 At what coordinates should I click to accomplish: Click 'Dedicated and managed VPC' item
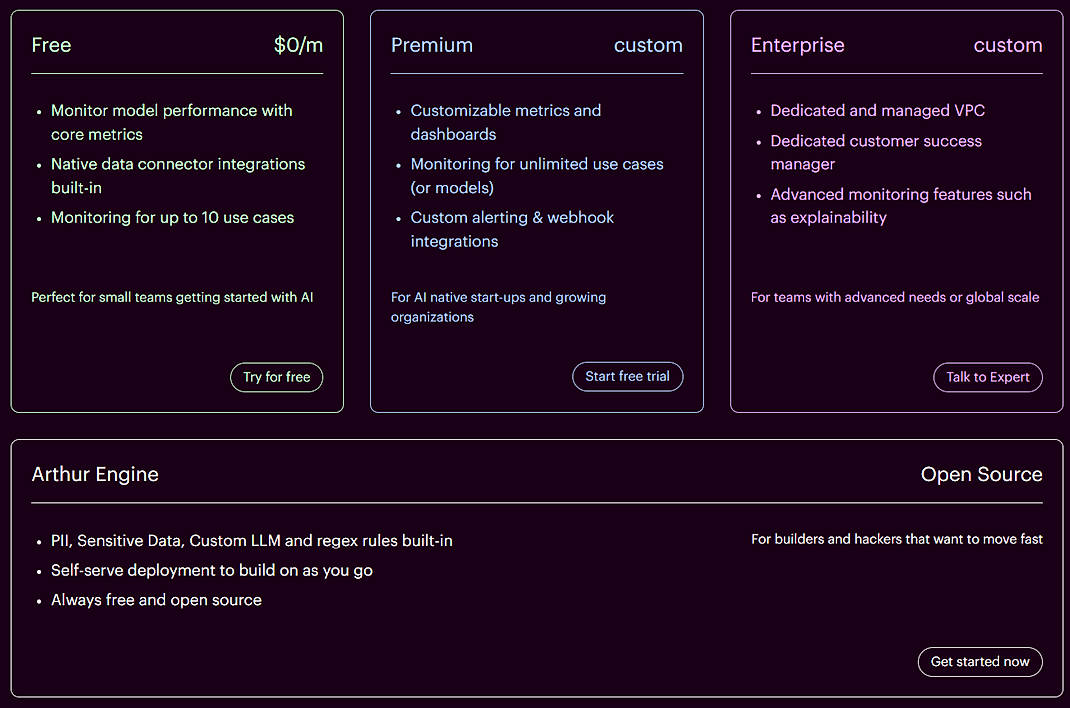point(877,110)
